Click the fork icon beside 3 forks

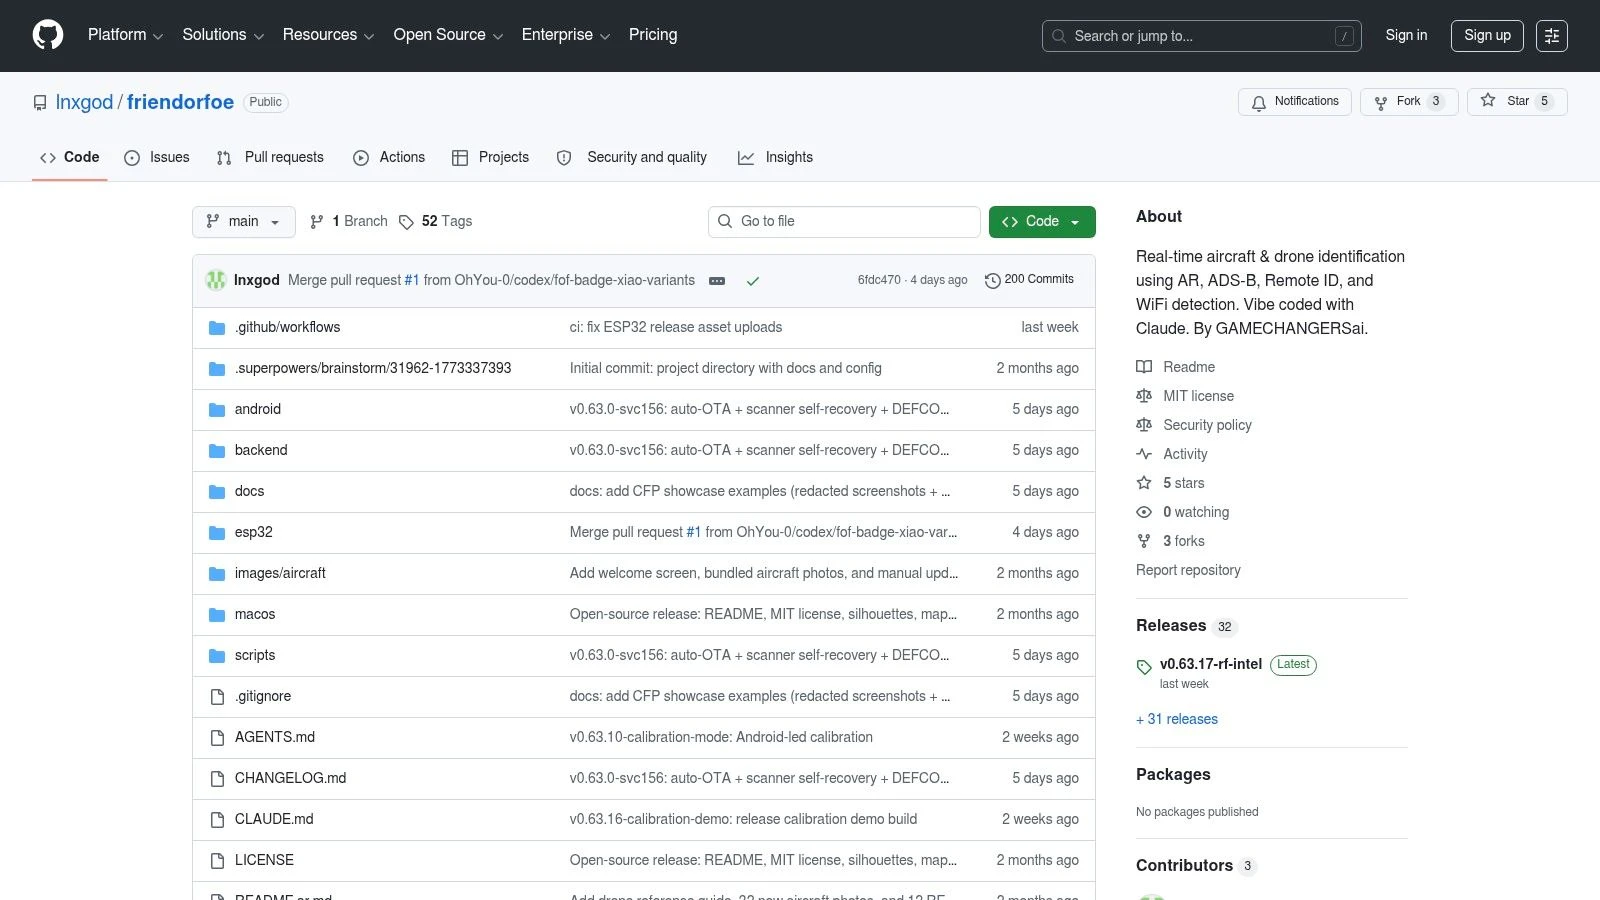coord(1144,541)
